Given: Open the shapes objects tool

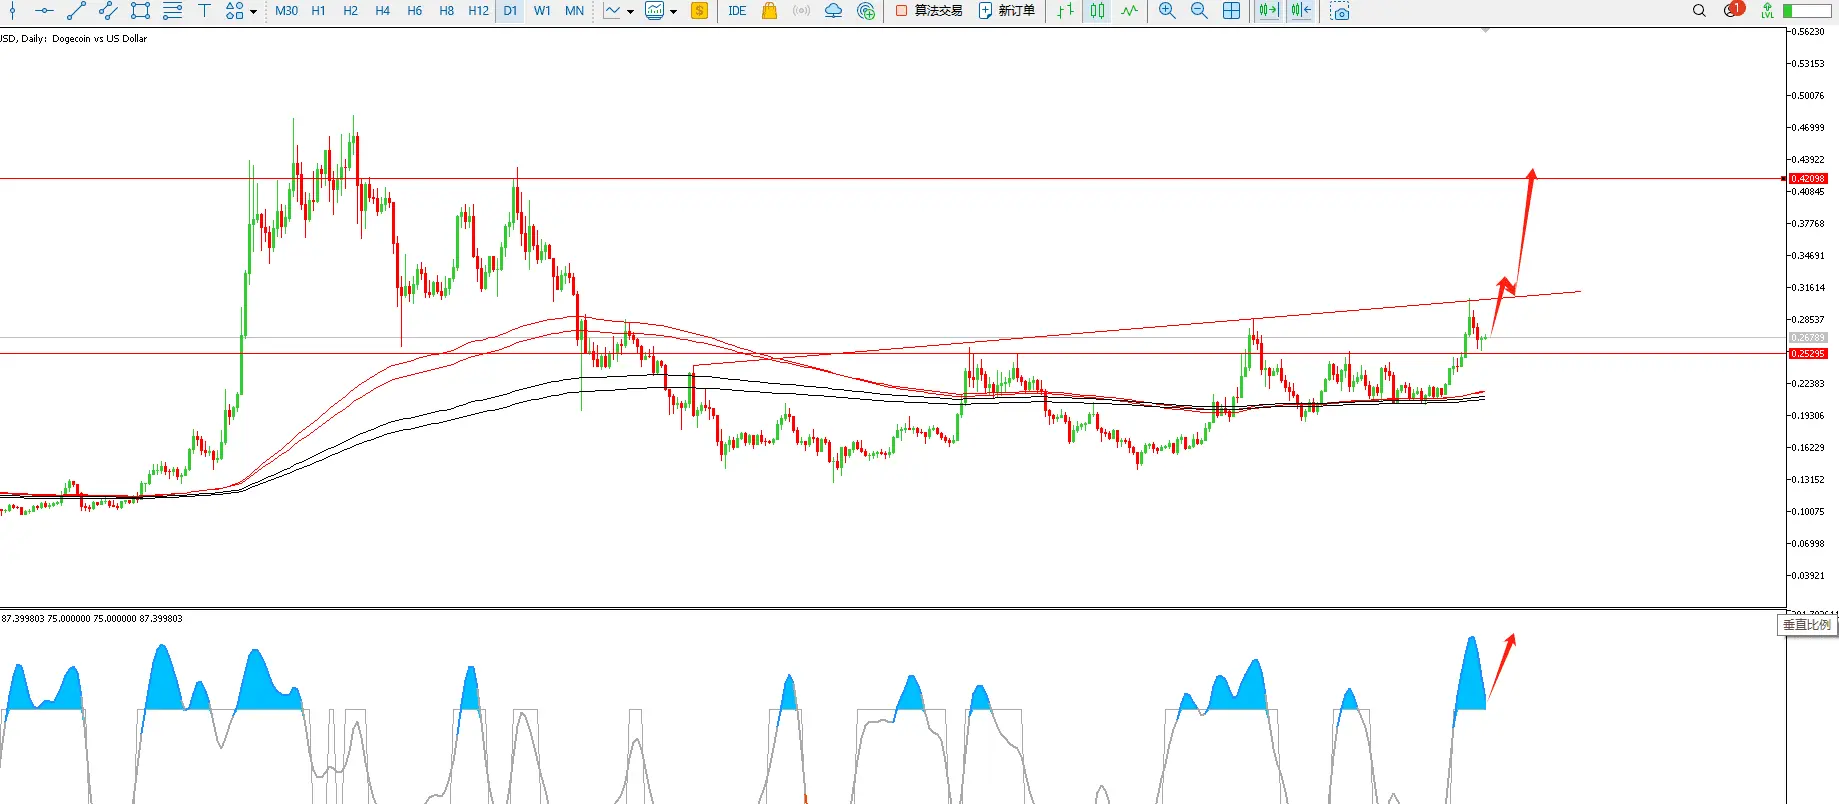Looking at the screenshot, I should 234,11.
